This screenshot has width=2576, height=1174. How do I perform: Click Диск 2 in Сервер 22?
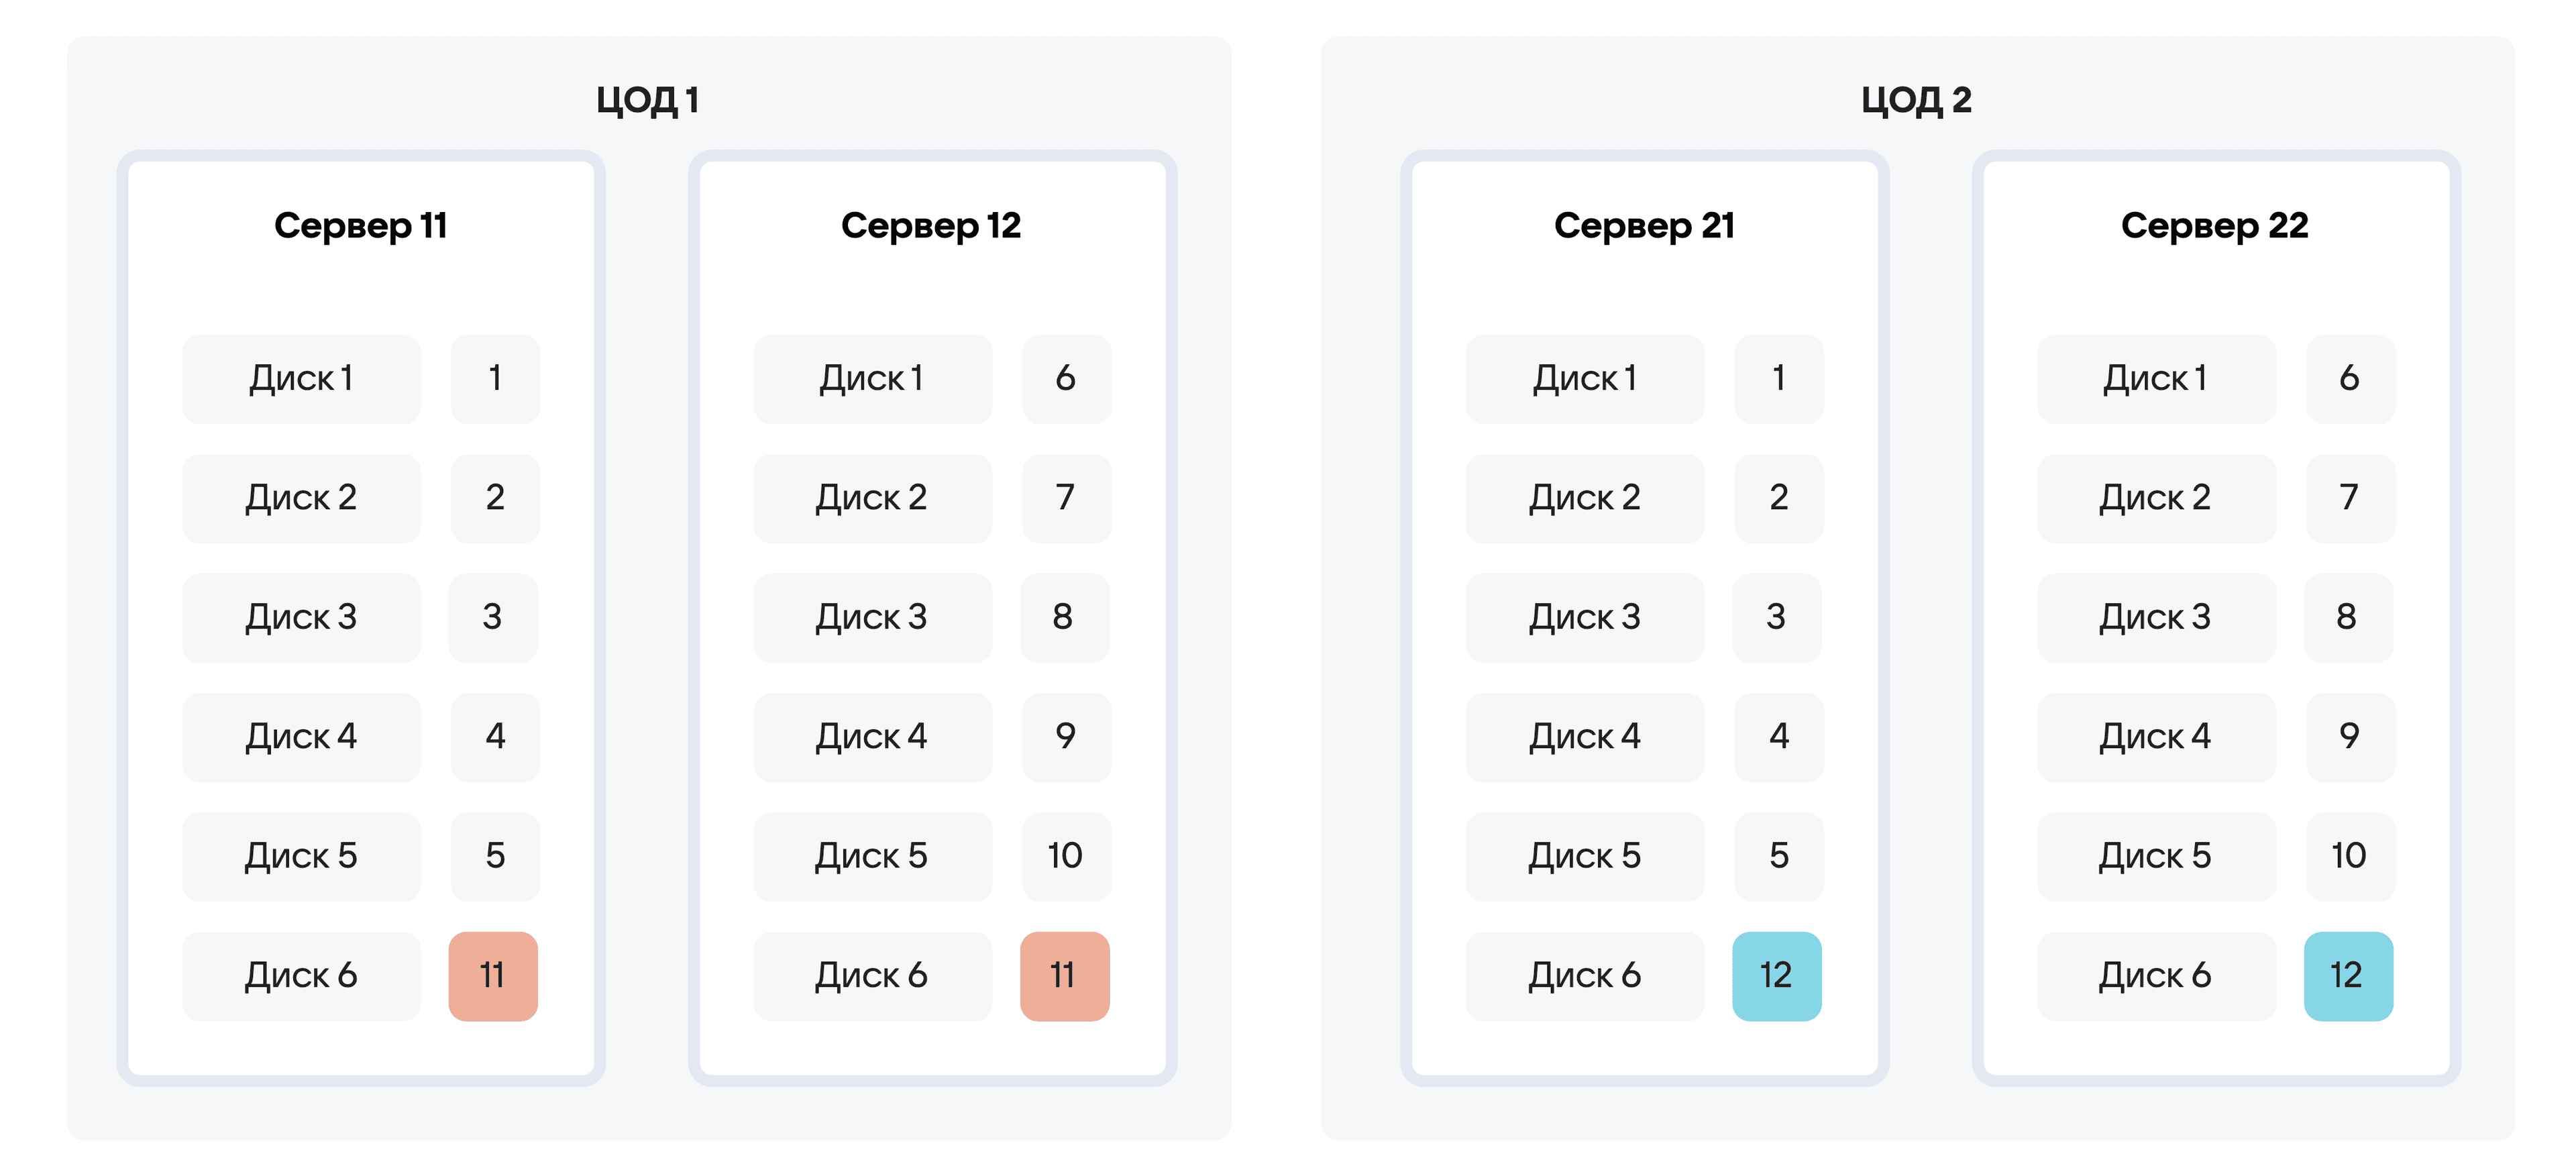(2157, 499)
